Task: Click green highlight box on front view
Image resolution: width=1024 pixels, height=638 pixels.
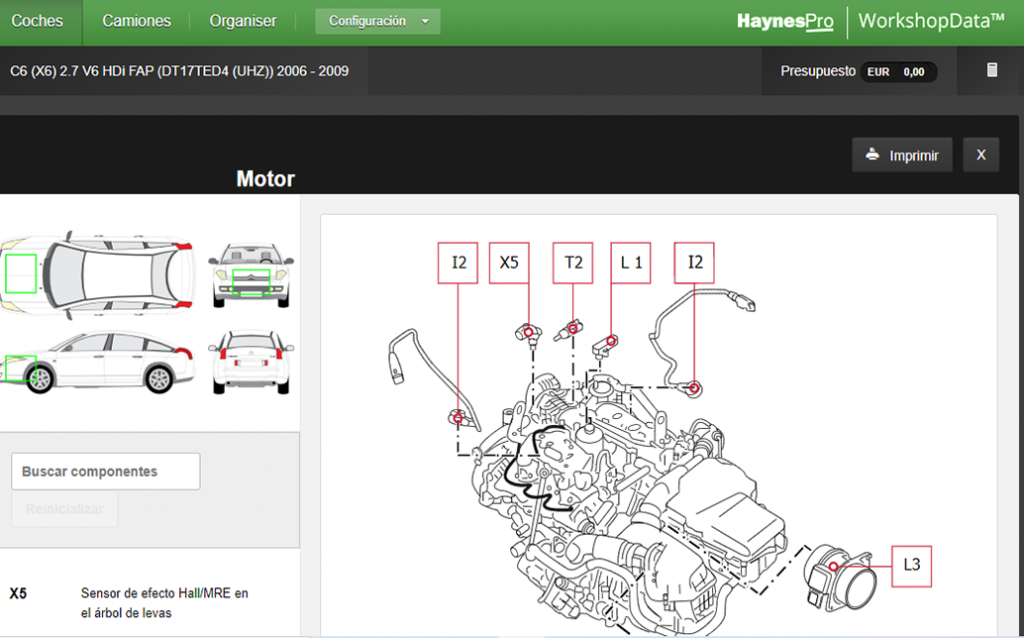Action: (x=251, y=283)
